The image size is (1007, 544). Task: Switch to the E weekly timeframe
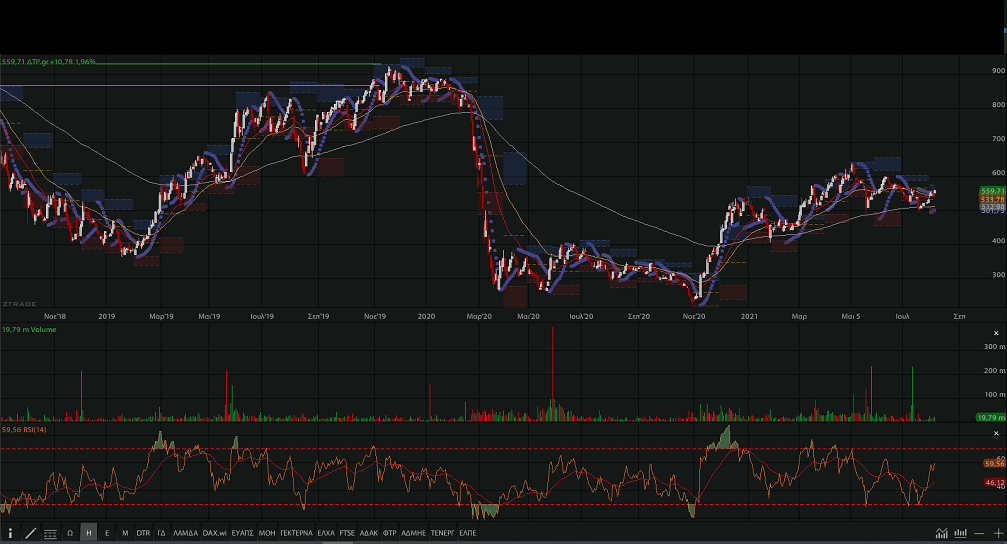[107, 533]
